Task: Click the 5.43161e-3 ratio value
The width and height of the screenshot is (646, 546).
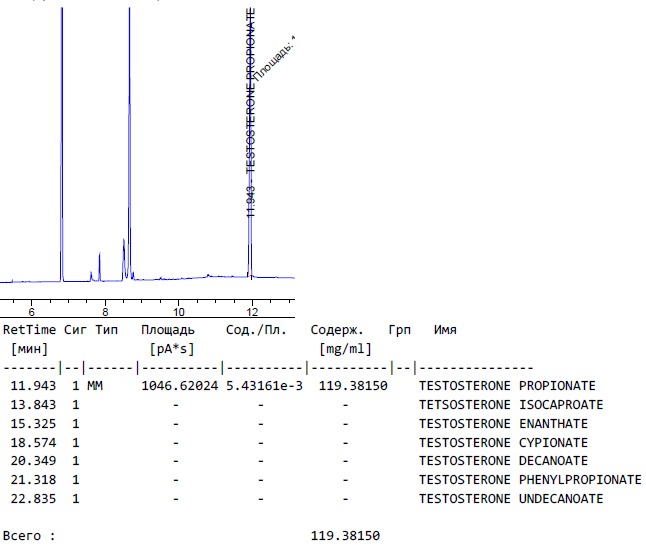Action: [264, 386]
